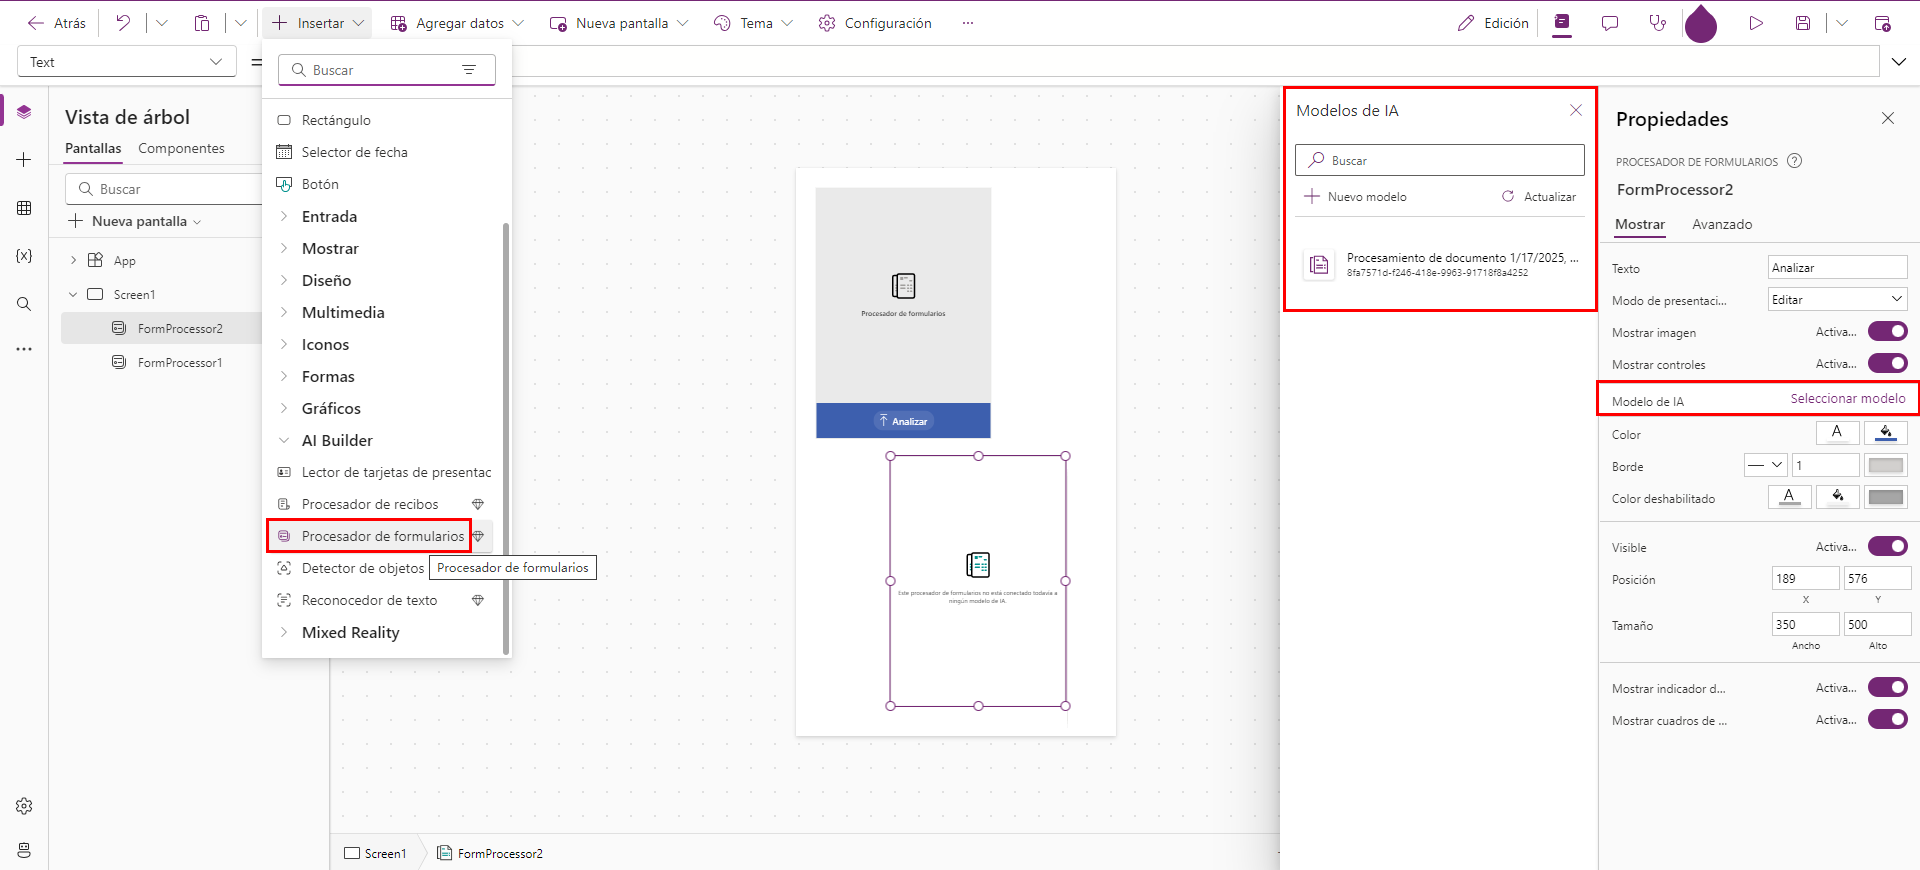Expand the Multimedia category in the Insertar menu

coord(284,312)
